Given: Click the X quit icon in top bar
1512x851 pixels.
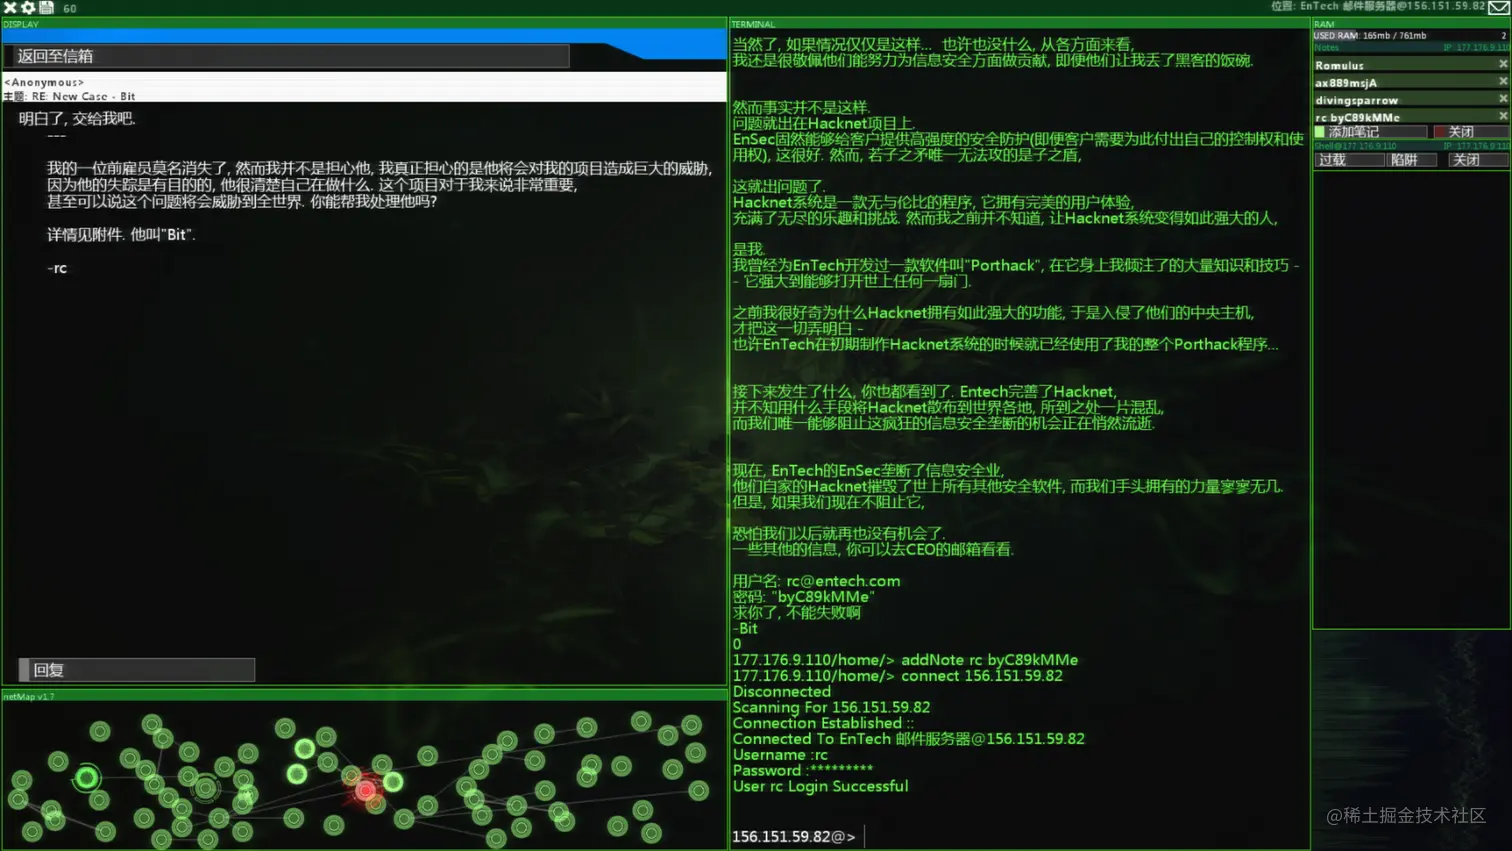Looking at the screenshot, I should [x=10, y=7].
